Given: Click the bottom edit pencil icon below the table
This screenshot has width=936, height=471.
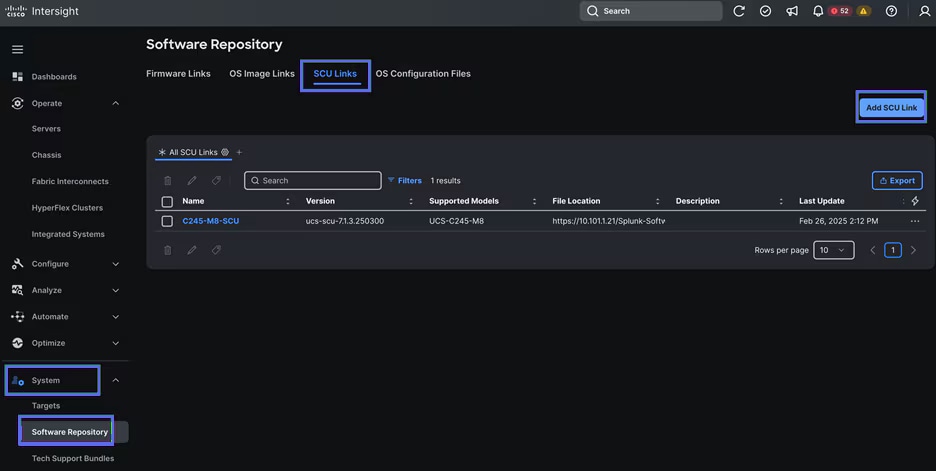Looking at the screenshot, I should (192, 250).
